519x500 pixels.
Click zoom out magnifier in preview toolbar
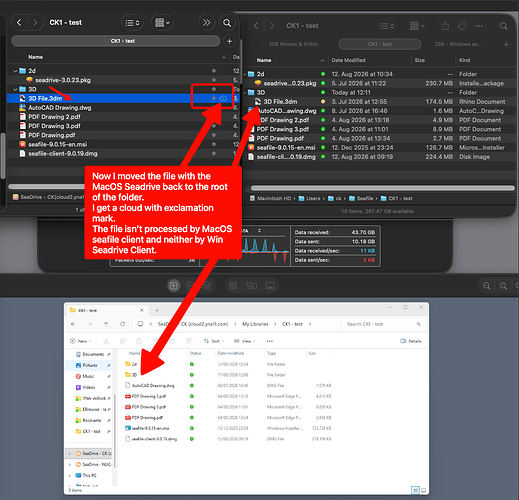click(x=486, y=286)
